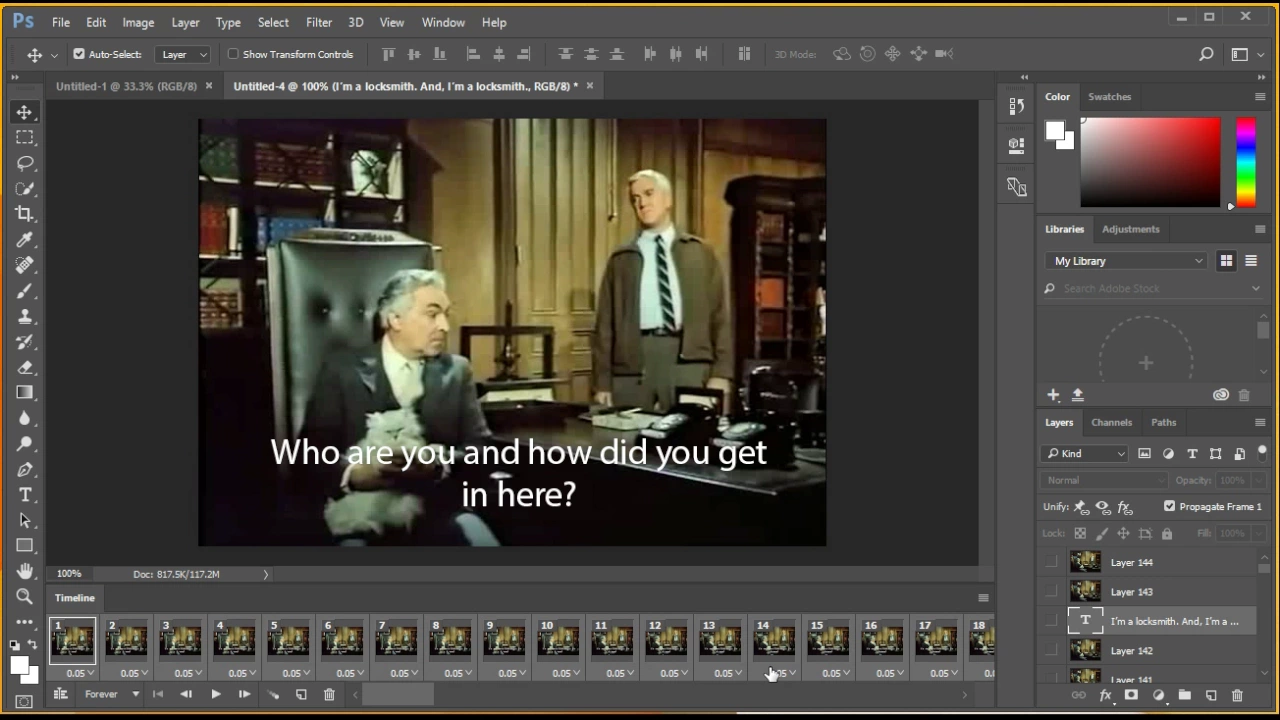Open the Auto-Select Layer dropdown
Screen dimensions: 1280x720
click(x=184, y=54)
